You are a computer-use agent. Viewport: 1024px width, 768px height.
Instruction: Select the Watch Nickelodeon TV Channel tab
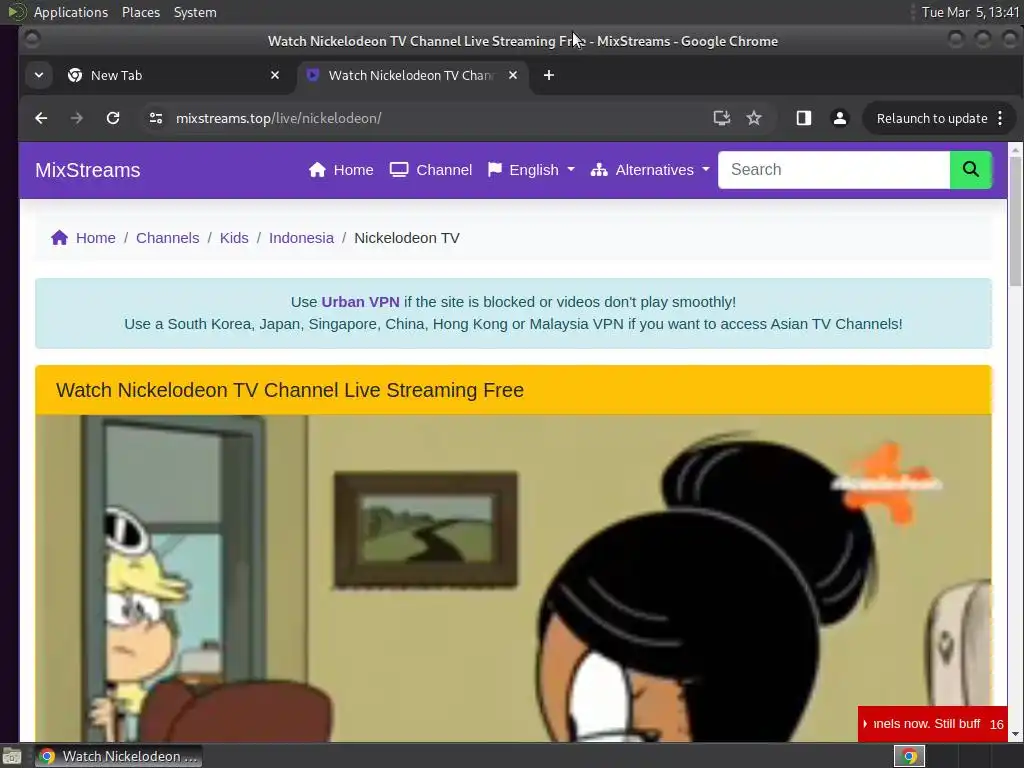click(x=411, y=75)
